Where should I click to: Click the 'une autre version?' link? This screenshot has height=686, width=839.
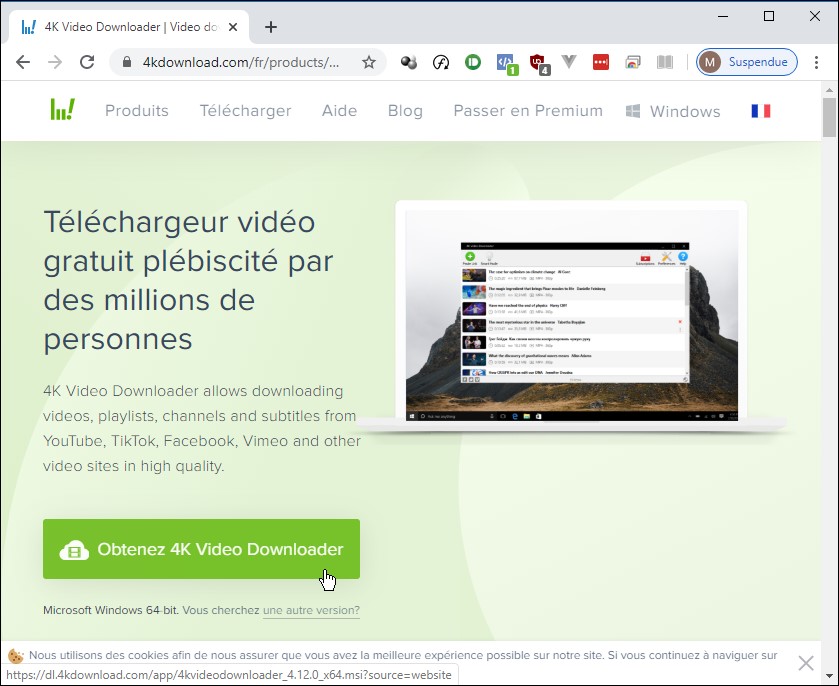click(311, 610)
